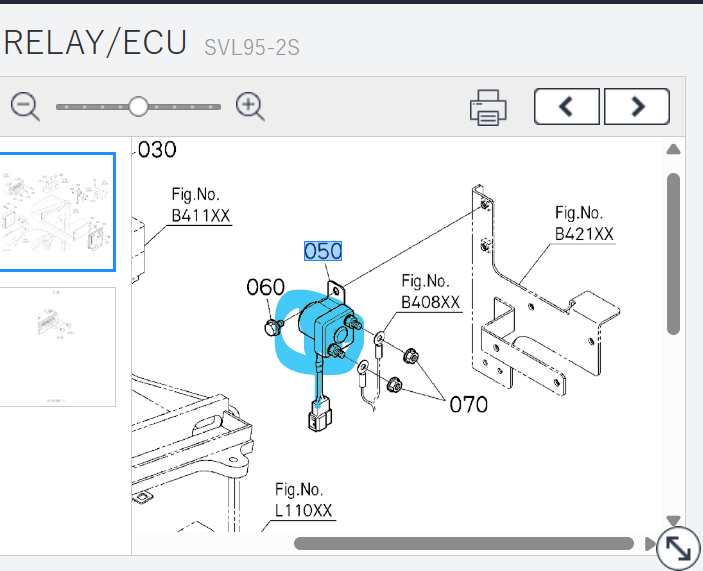Open Fig.No. B421XX reference

click(x=584, y=223)
